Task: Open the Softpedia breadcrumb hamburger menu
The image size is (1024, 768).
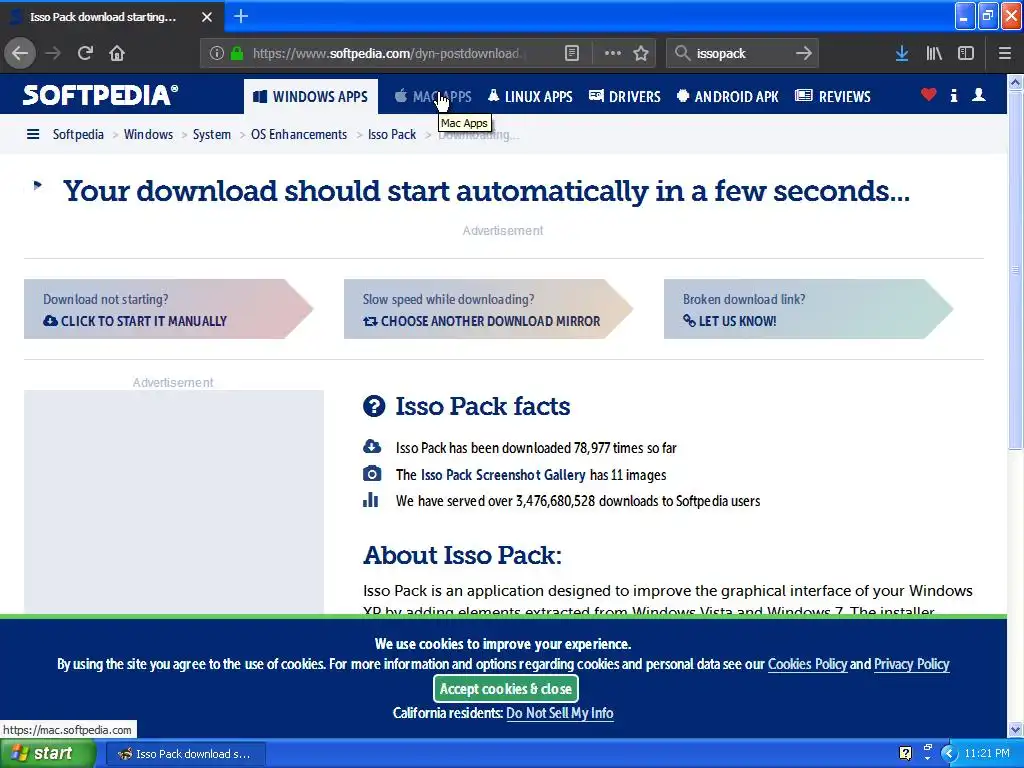Action: click(x=33, y=135)
